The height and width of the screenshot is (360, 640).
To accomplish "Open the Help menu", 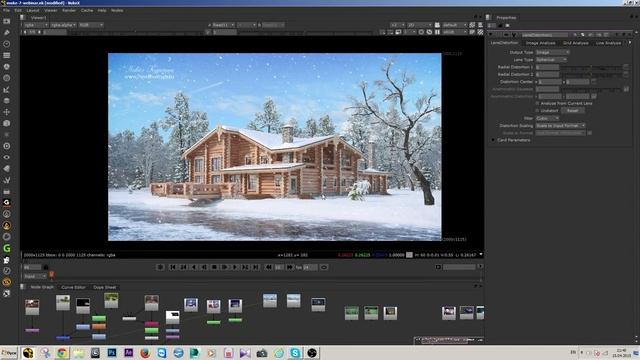I will pos(102,10).
